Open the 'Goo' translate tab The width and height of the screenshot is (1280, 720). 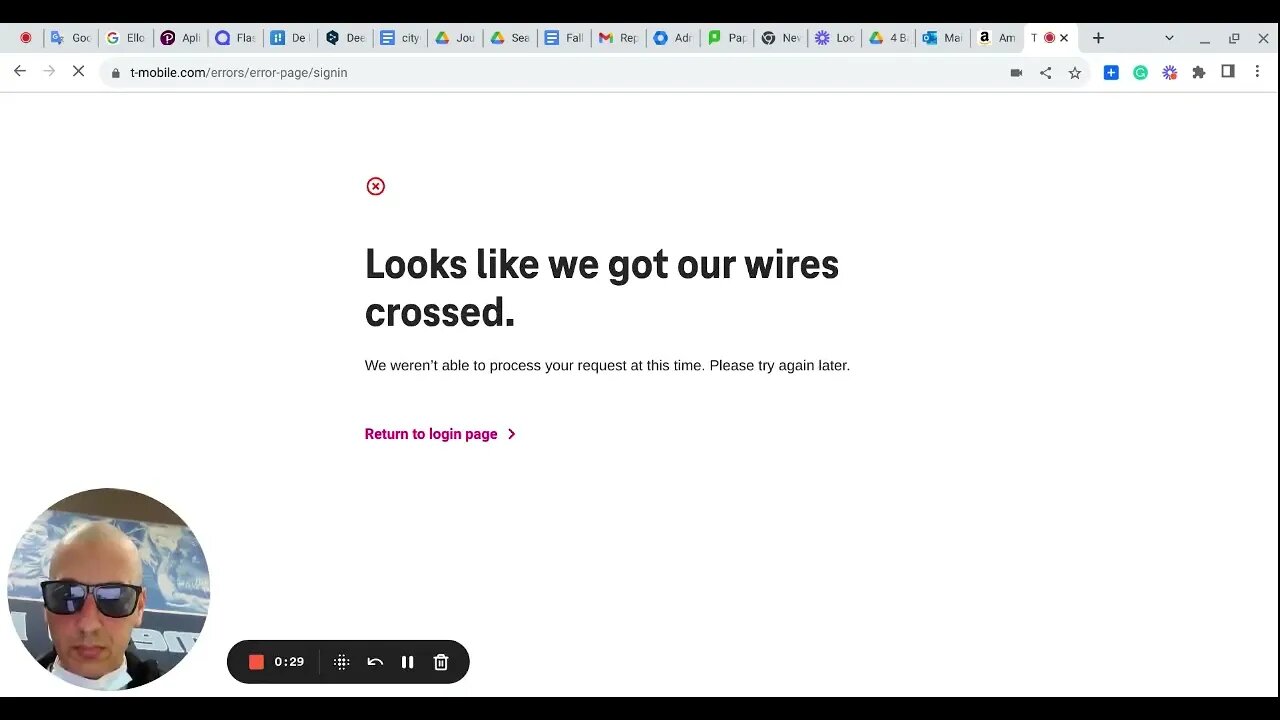click(x=70, y=38)
